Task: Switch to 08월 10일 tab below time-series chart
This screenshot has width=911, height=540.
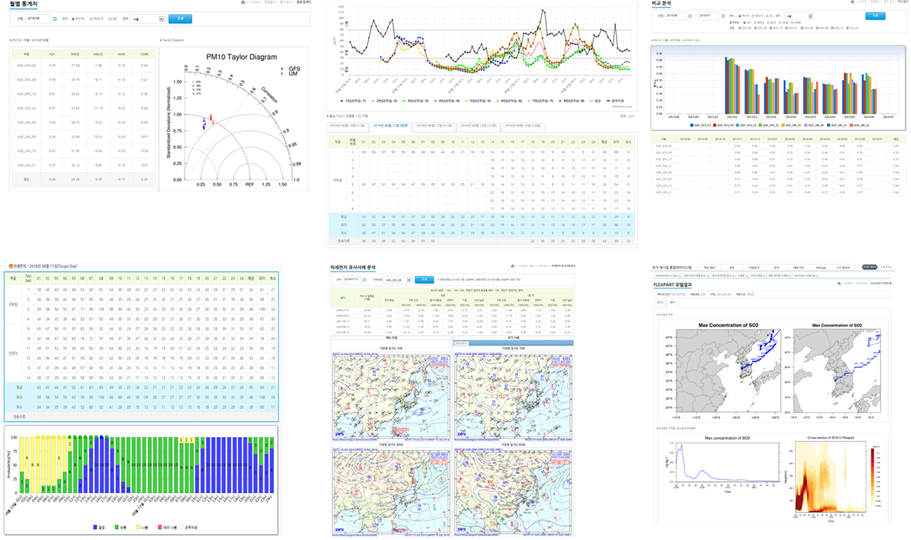Action: coord(347,126)
